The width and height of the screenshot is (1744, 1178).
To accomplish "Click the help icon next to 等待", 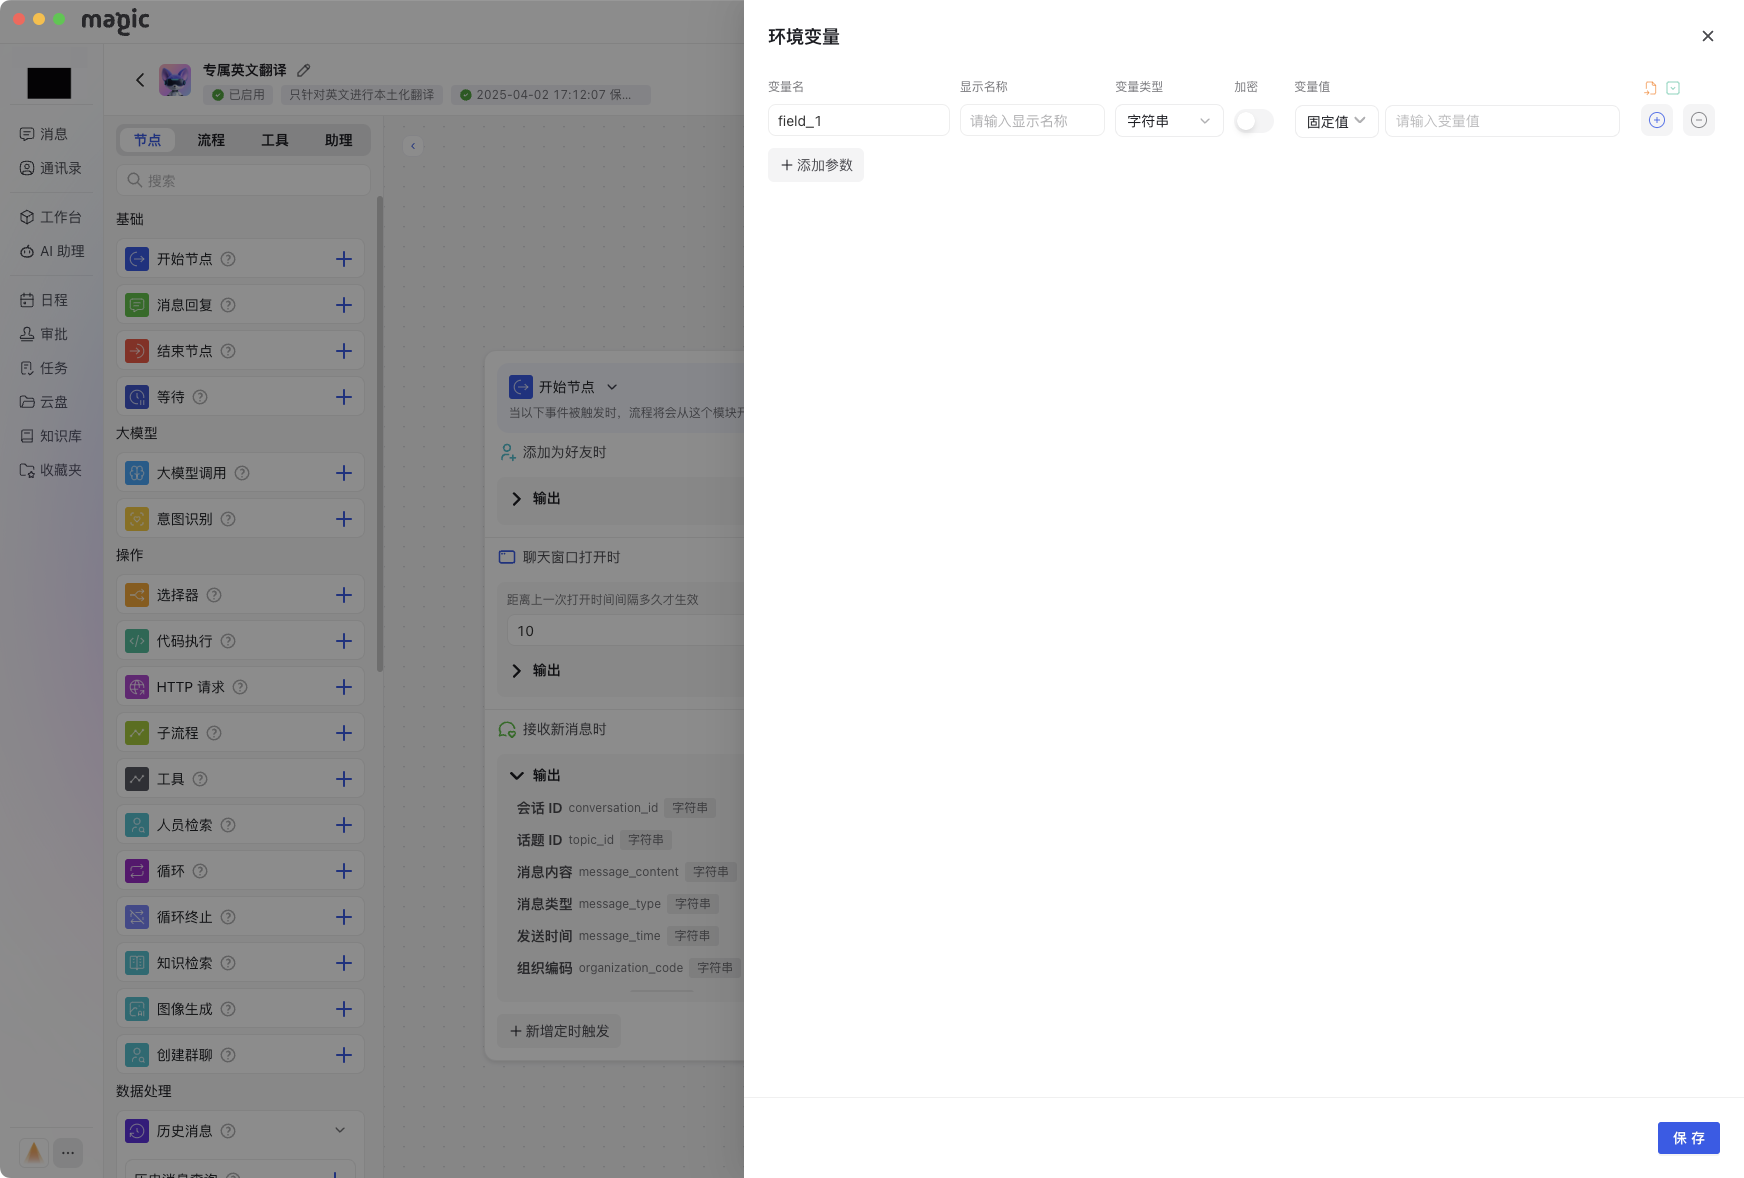I will pyautogui.click(x=200, y=397).
